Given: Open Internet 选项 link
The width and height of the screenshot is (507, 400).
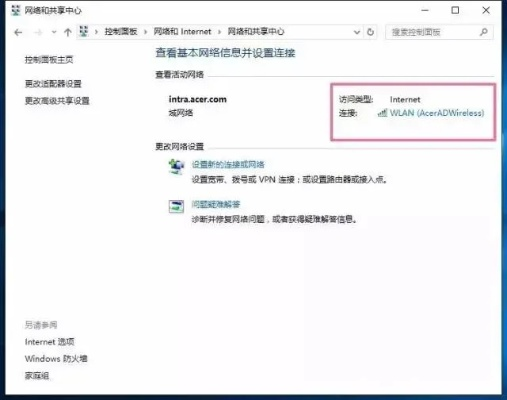Looking at the screenshot, I should click(50, 342).
